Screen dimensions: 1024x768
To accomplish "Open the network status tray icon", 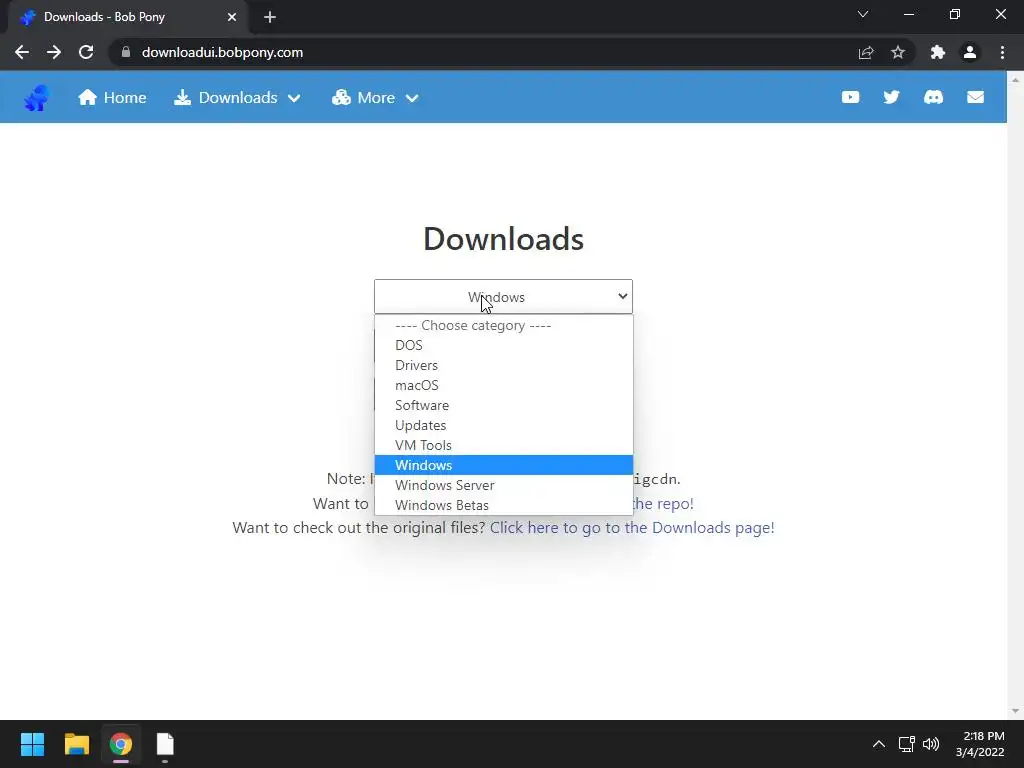I will click(906, 744).
